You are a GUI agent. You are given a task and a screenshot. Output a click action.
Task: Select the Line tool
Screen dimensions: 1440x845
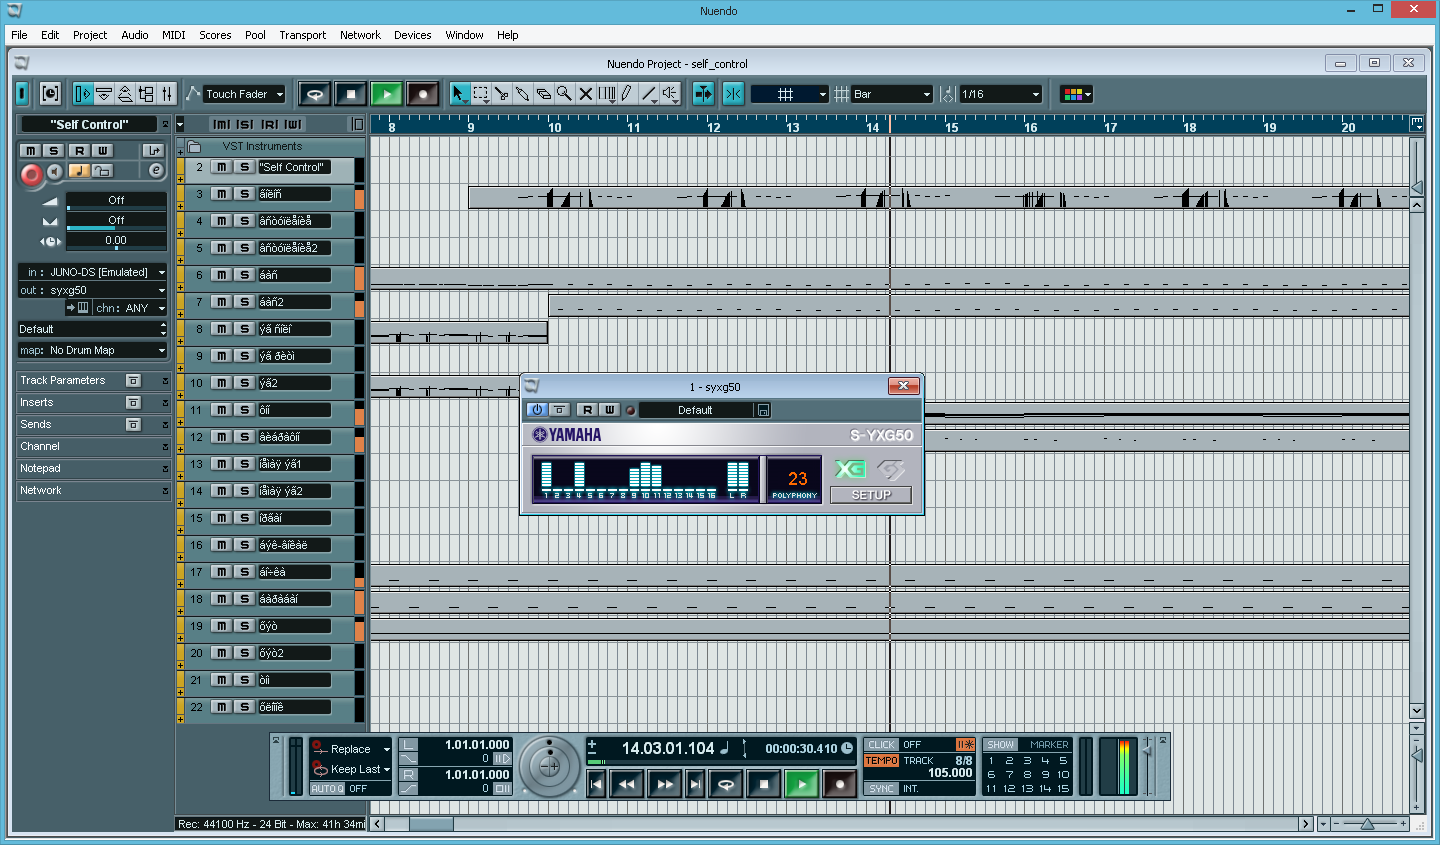pos(649,94)
